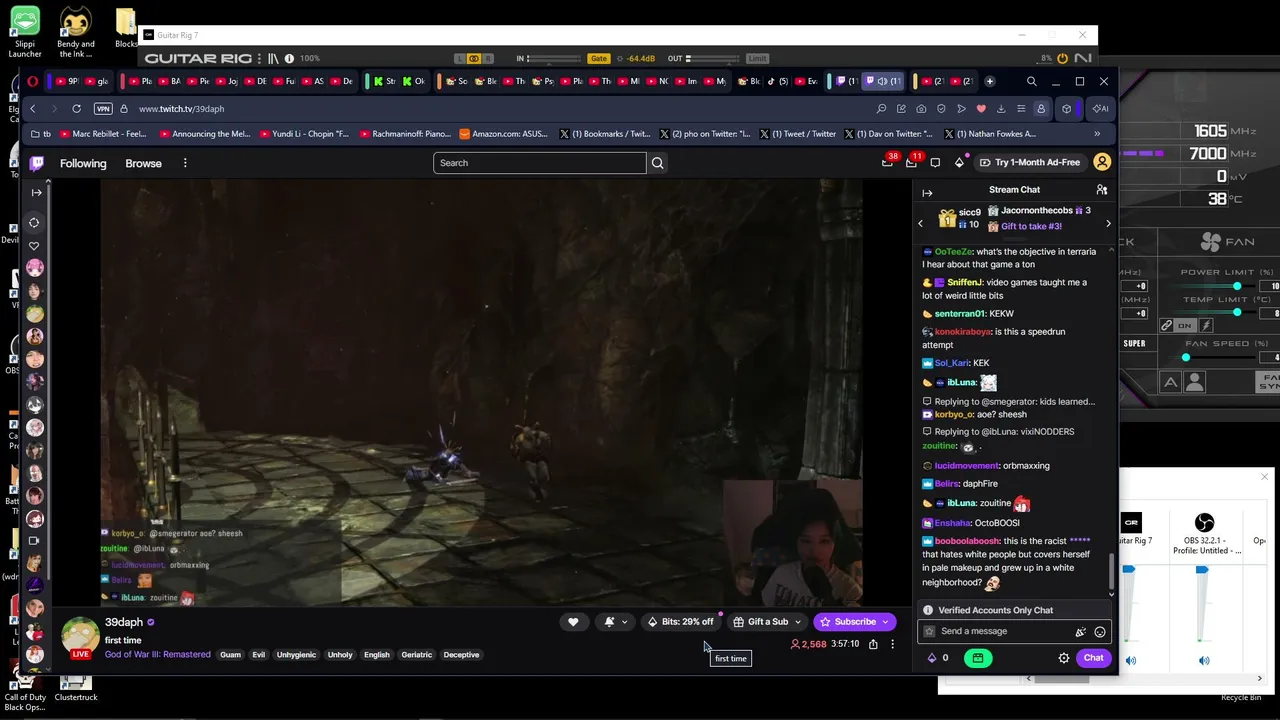The image size is (1280, 720).
Task: Open the Clustertruck desktop icon
Action: click(x=76, y=687)
